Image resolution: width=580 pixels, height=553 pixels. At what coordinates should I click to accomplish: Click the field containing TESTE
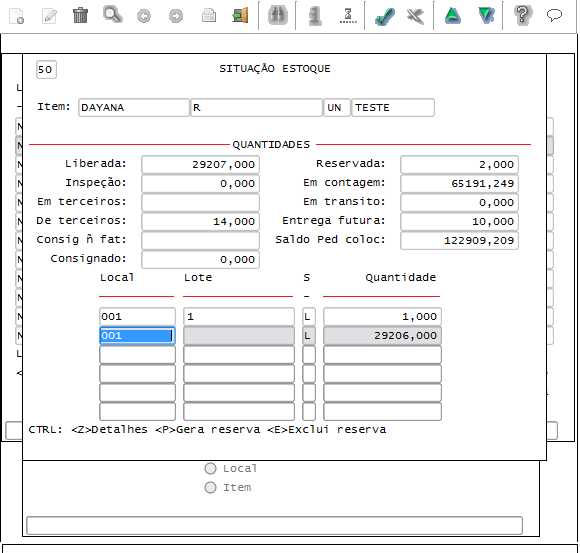[x=393, y=108]
